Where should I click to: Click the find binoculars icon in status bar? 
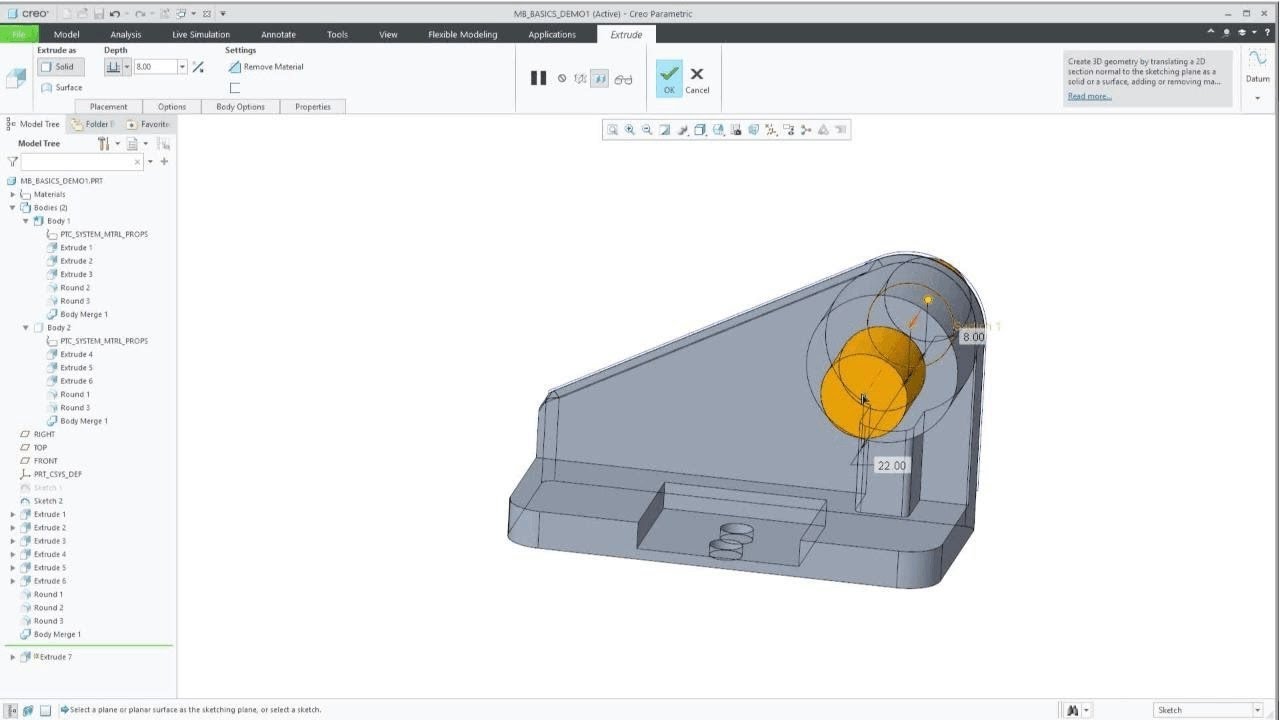point(1073,710)
